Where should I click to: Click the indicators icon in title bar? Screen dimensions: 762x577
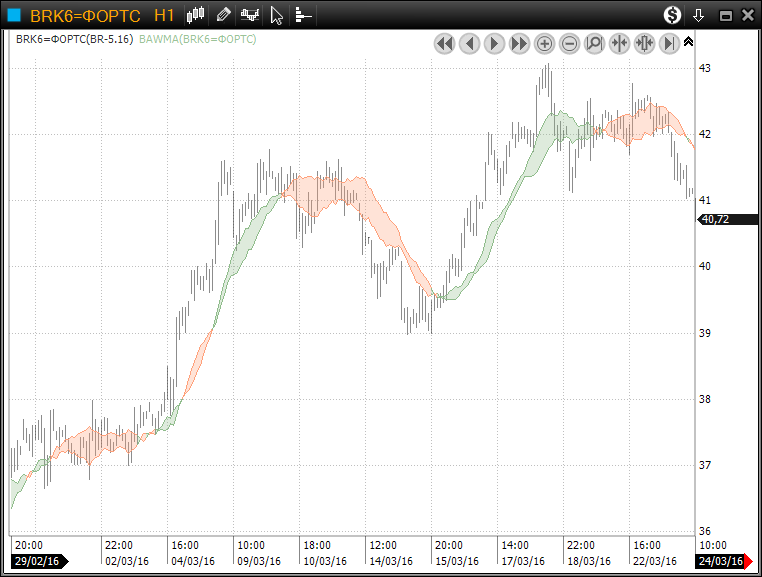(250, 15)
